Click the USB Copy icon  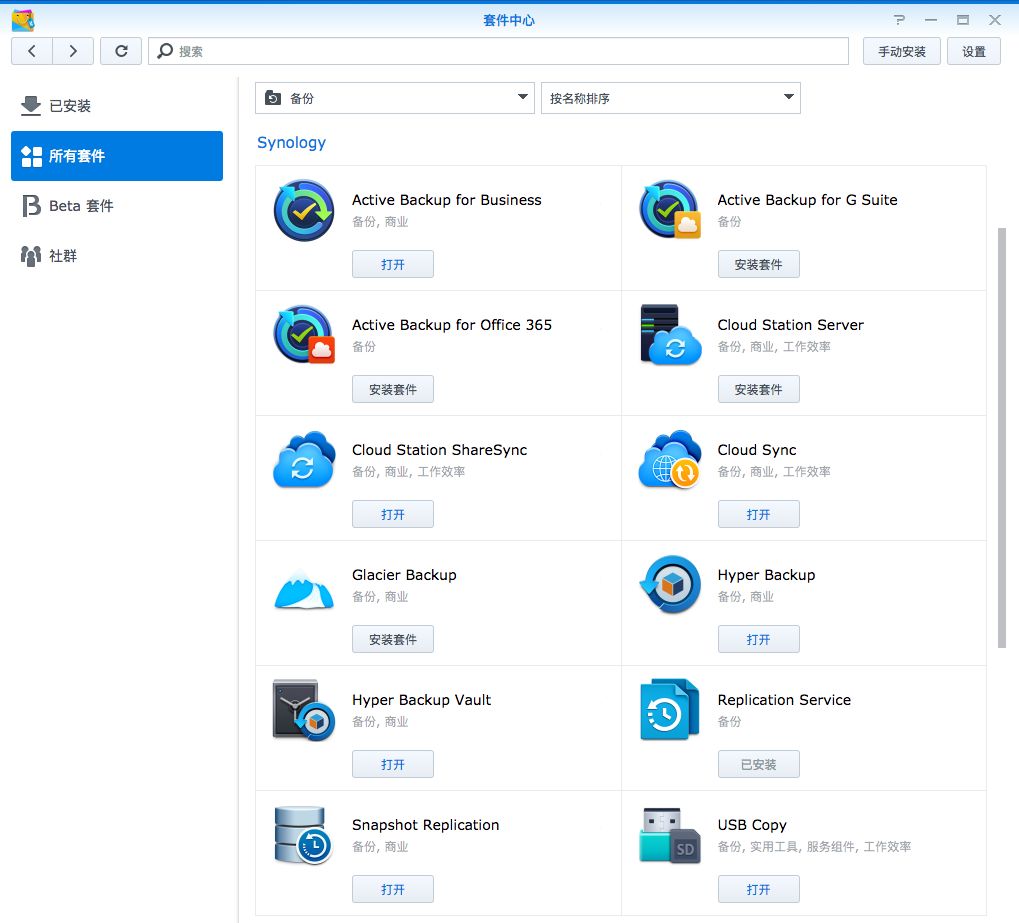coord(670,835)
